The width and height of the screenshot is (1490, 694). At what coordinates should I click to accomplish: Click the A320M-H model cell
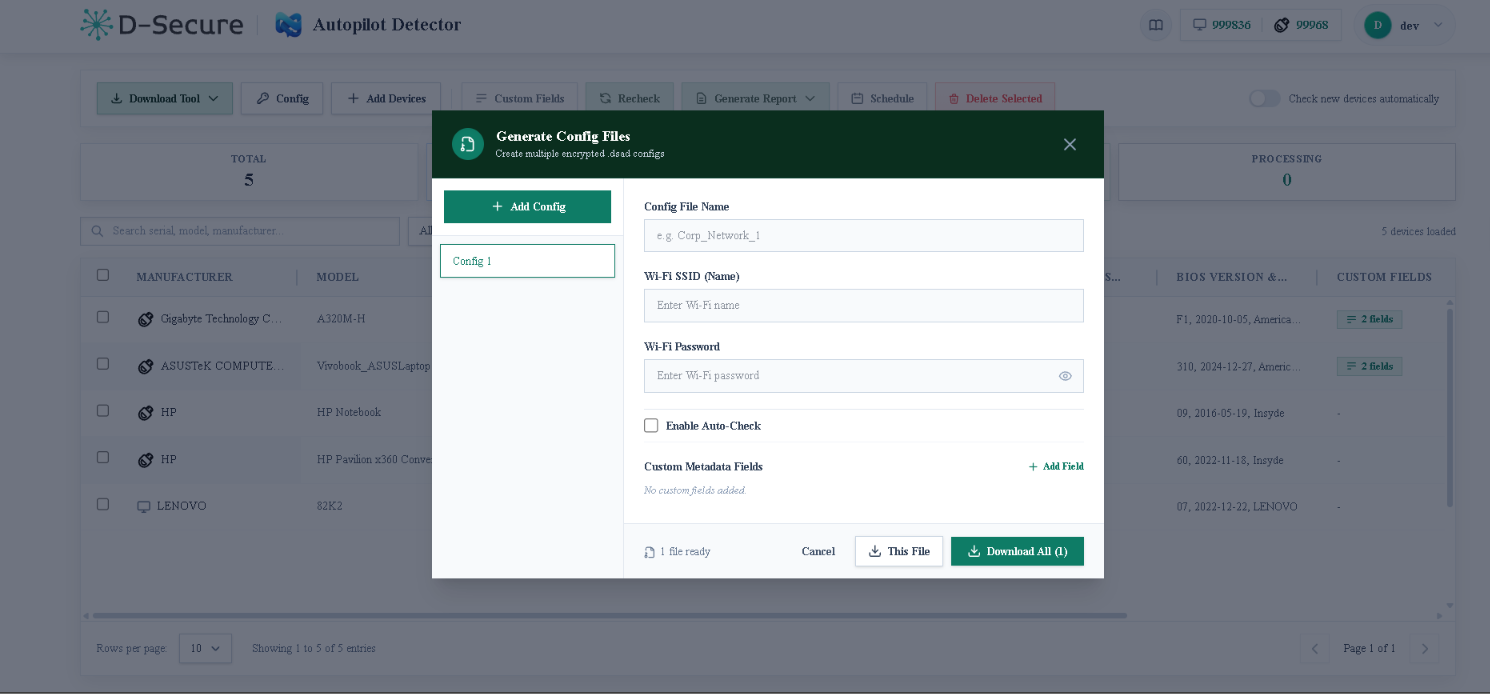coord(341,319)
